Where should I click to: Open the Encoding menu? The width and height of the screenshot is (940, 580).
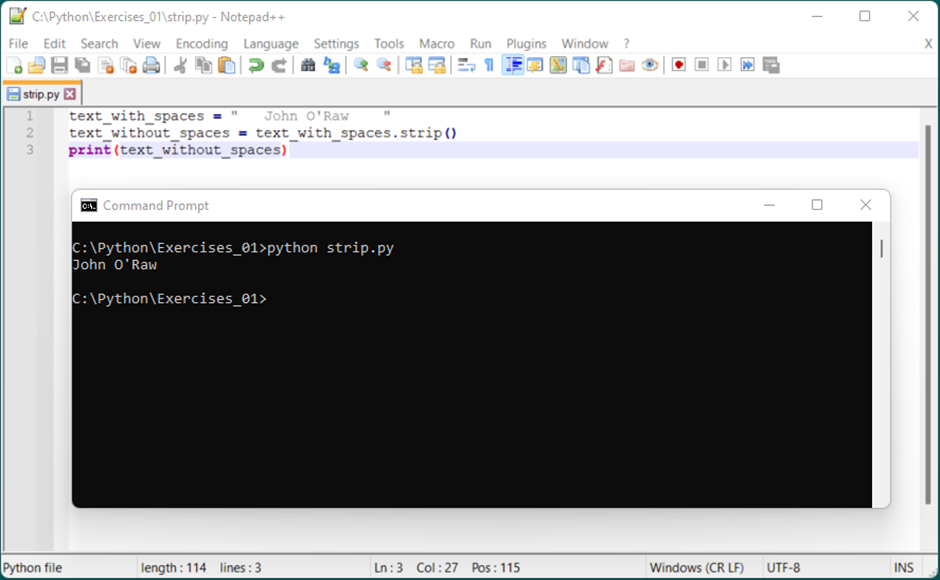[x=201, y=43]
